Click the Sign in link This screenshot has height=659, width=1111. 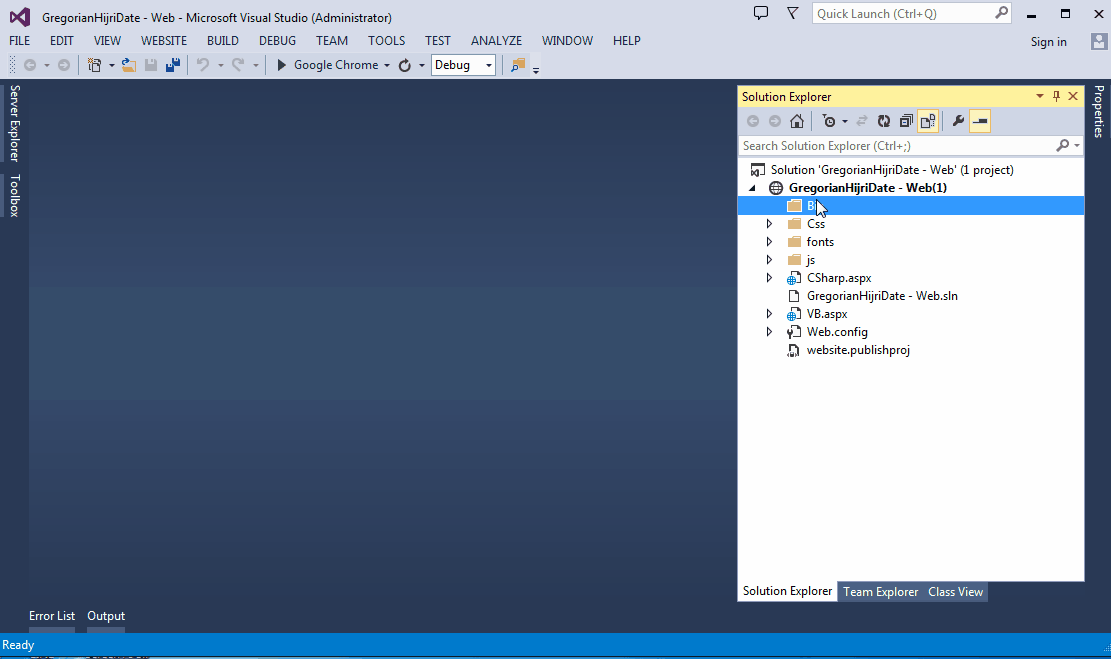pos(1049,42)
